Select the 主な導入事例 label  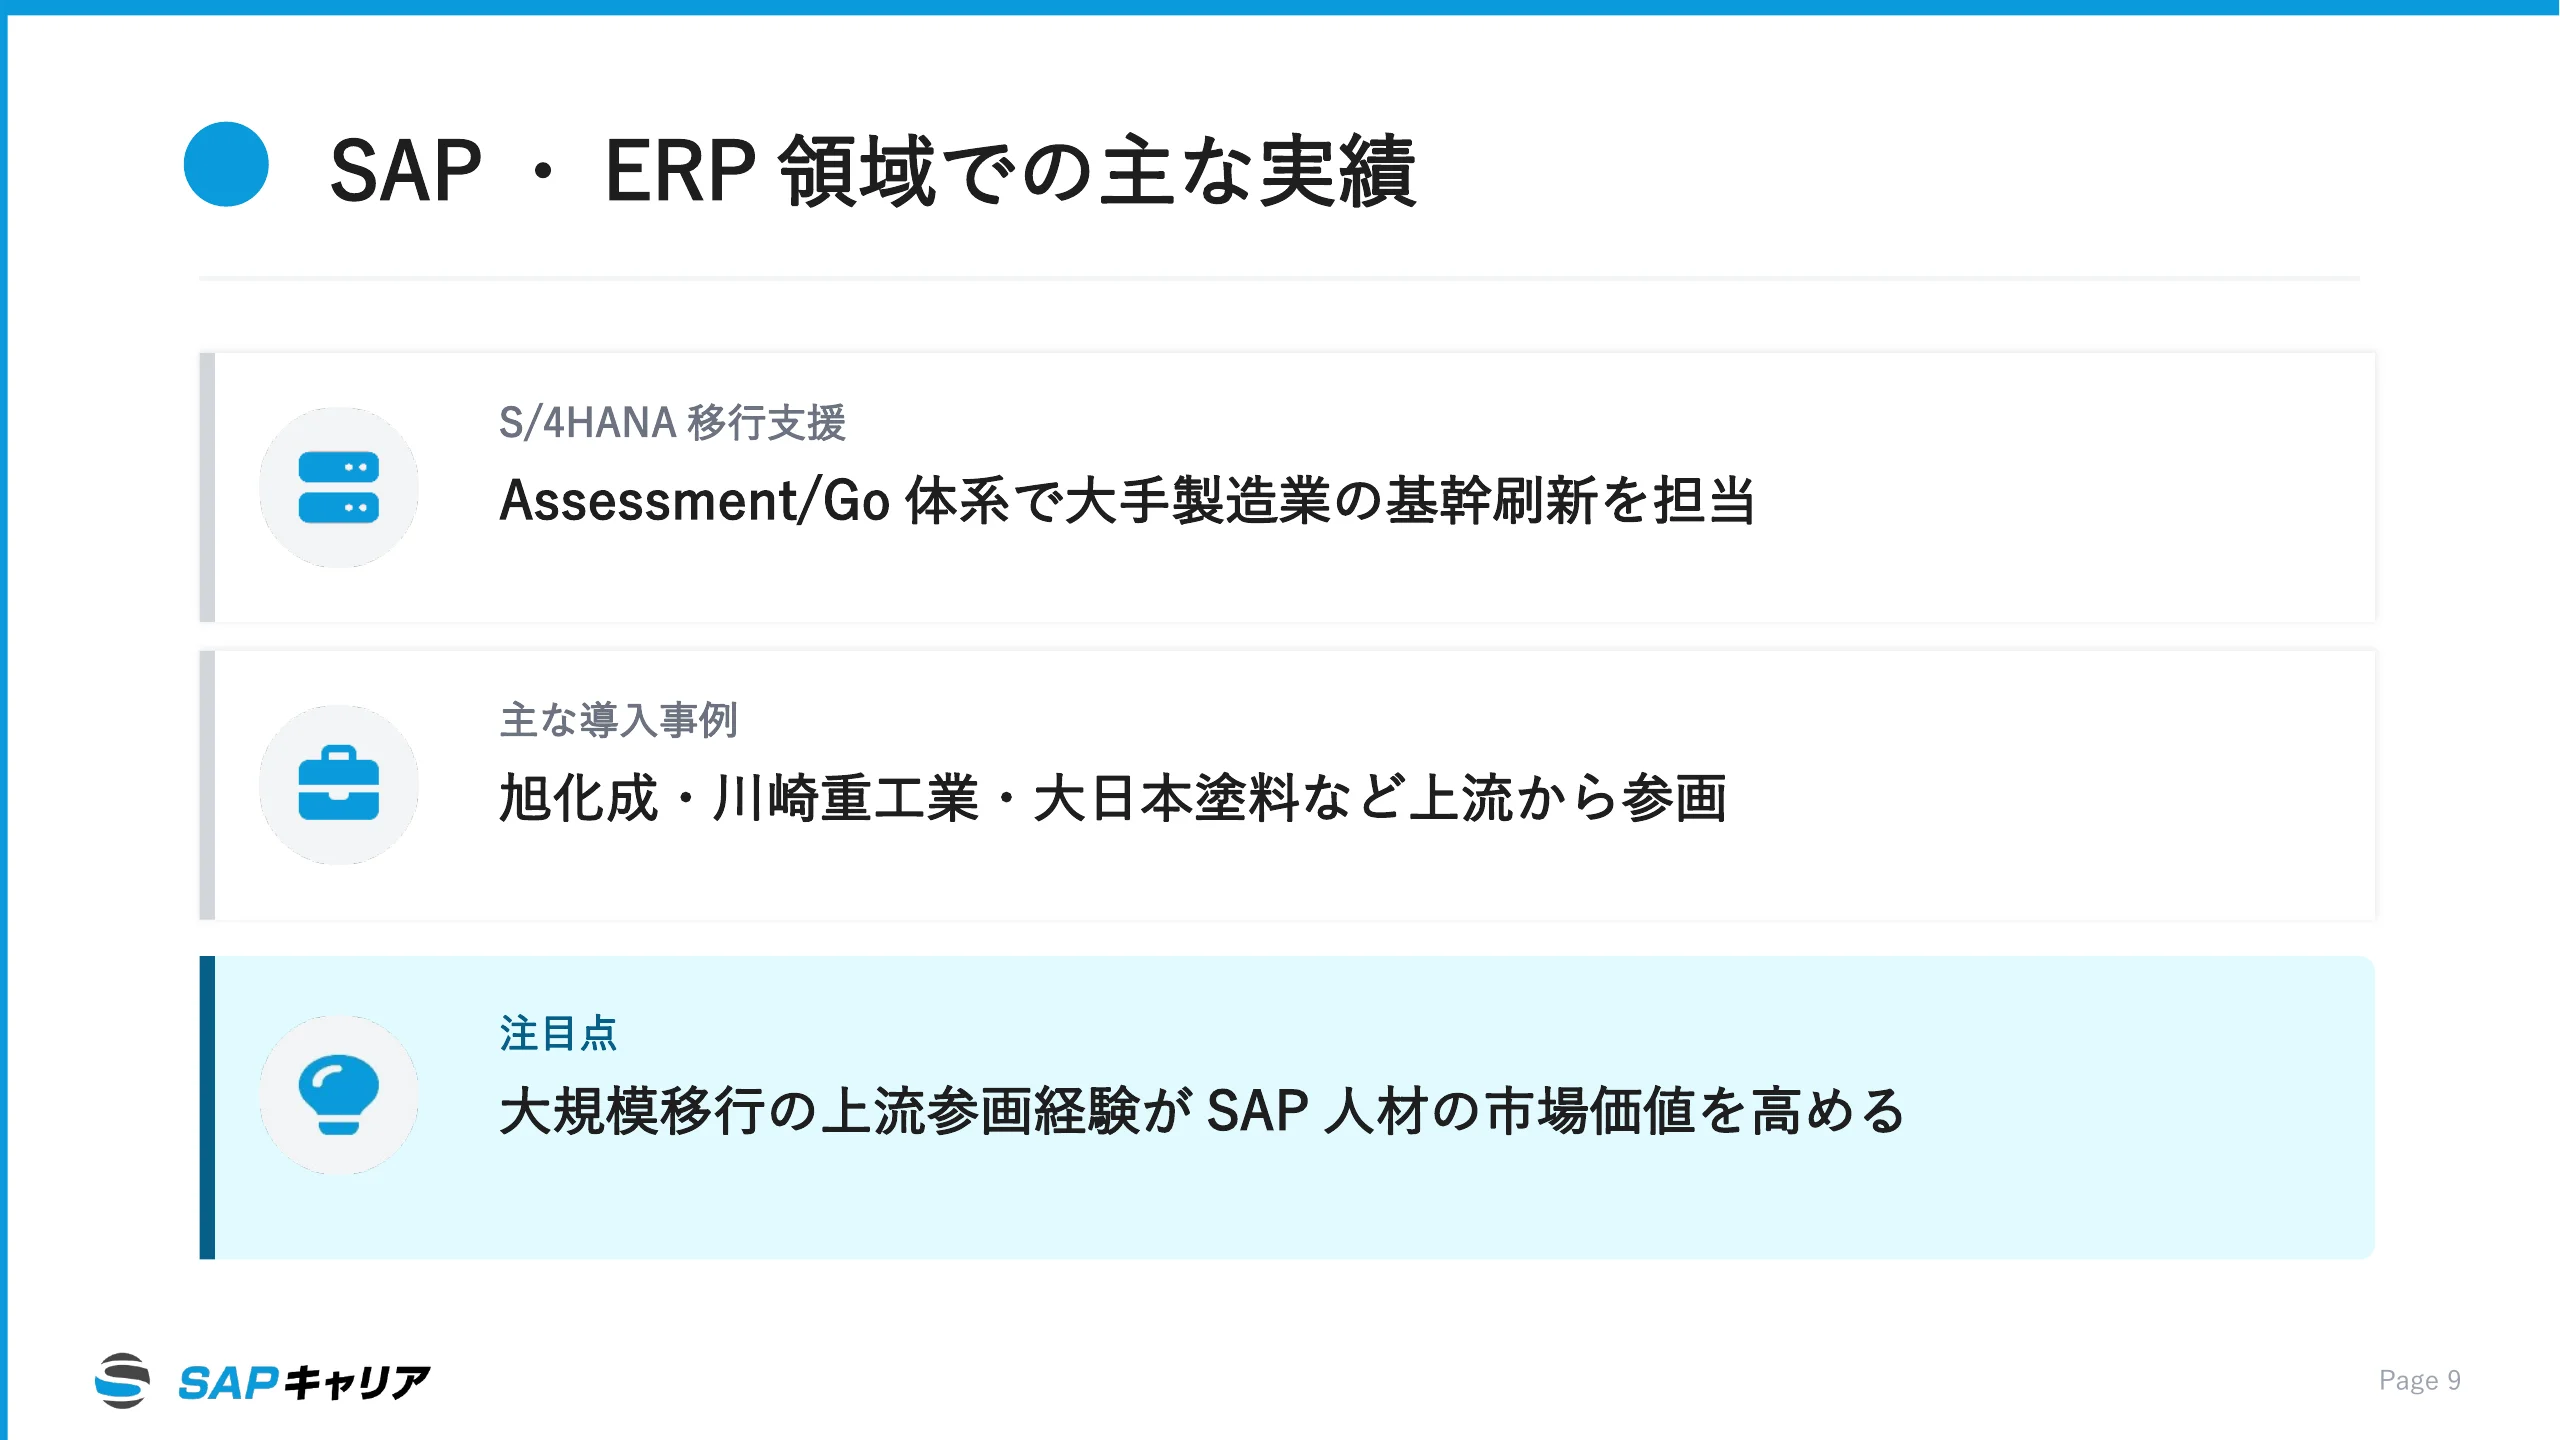[618, 719]
